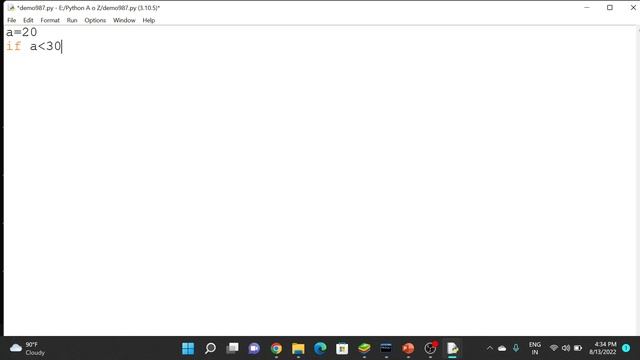Viewport: 640px width, 360px height.
Task: Open the Window menu
Action: (124, 20)
